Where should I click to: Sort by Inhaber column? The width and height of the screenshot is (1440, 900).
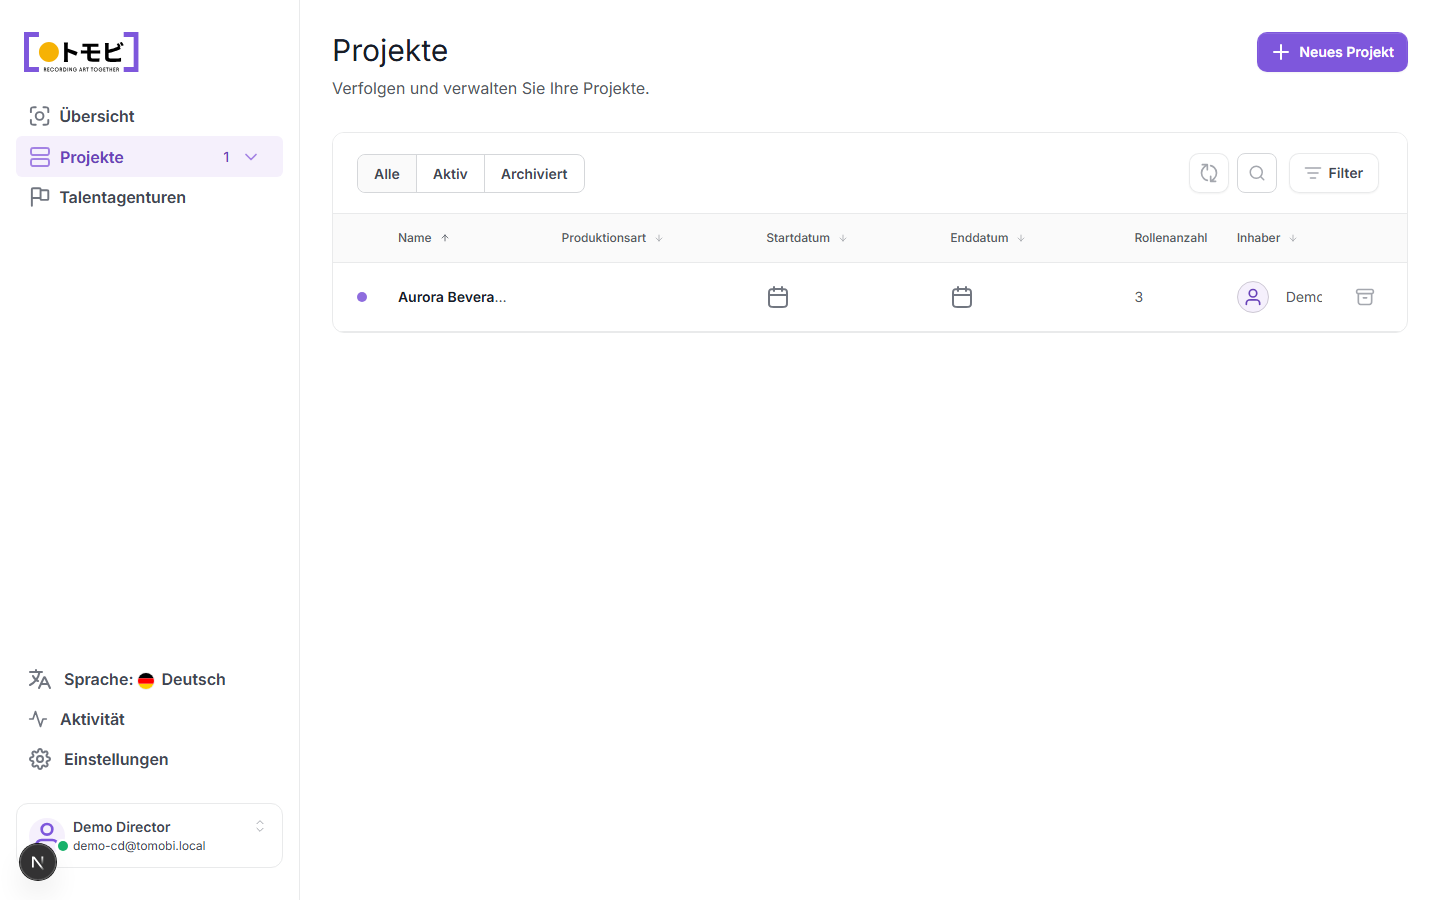pos(1267,238)
